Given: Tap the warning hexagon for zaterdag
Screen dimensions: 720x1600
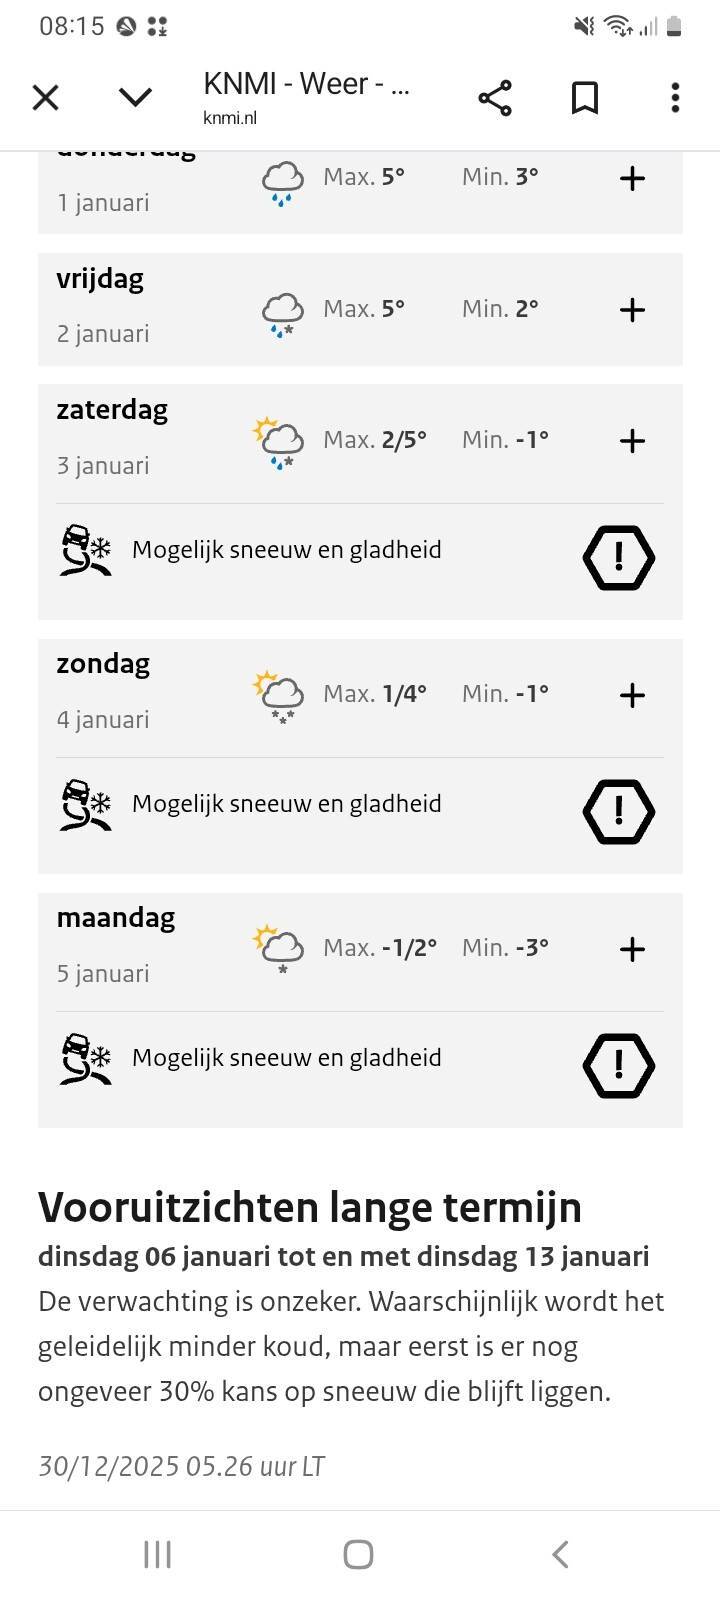Looking at the screenshot, I should [619, 558].
